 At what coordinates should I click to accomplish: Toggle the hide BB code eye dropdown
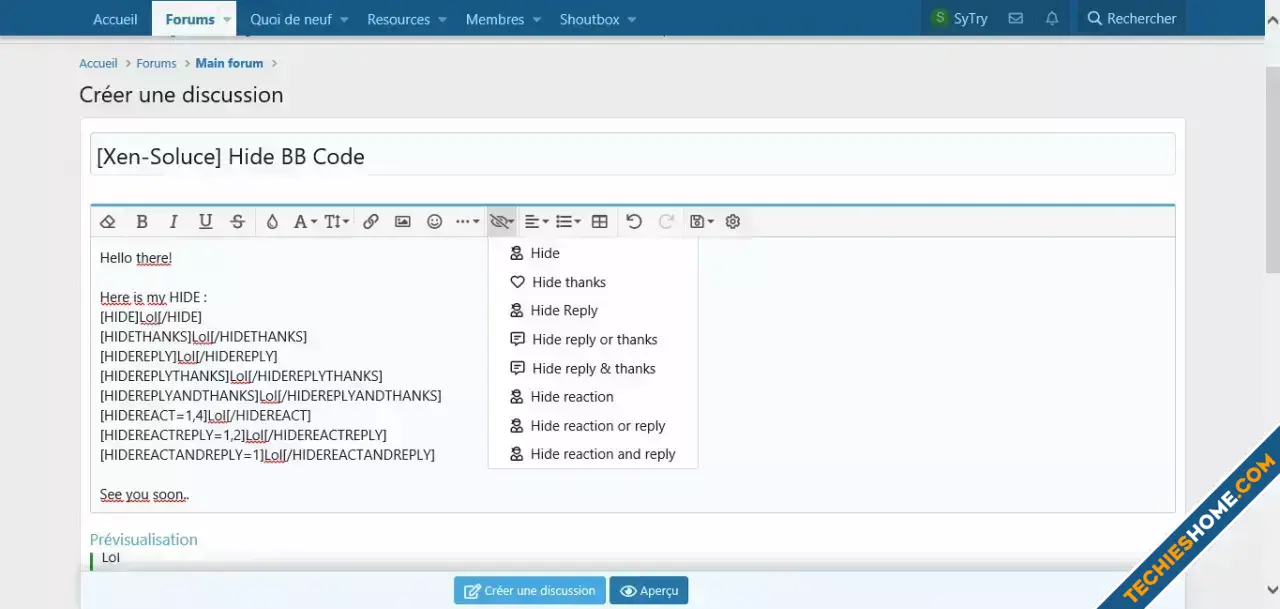tap(502, 222)
